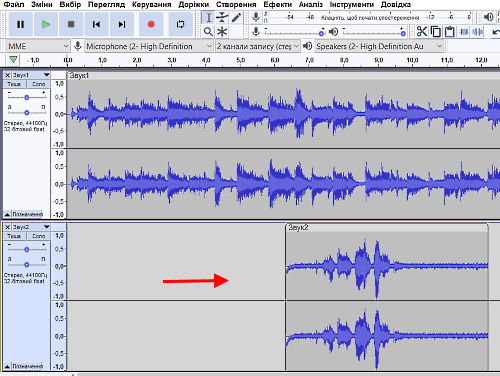Start playback with the green Play button
The height and width of the screenshot is (376, 500).
pos(46,24)
